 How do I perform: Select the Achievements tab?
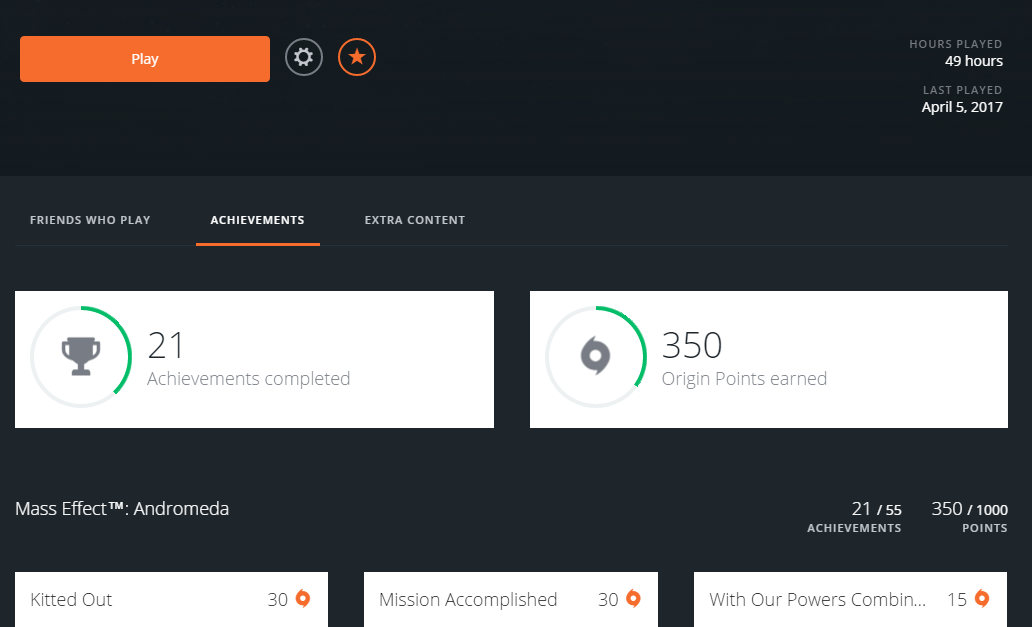pyautogui.click(x=257, y=220)
